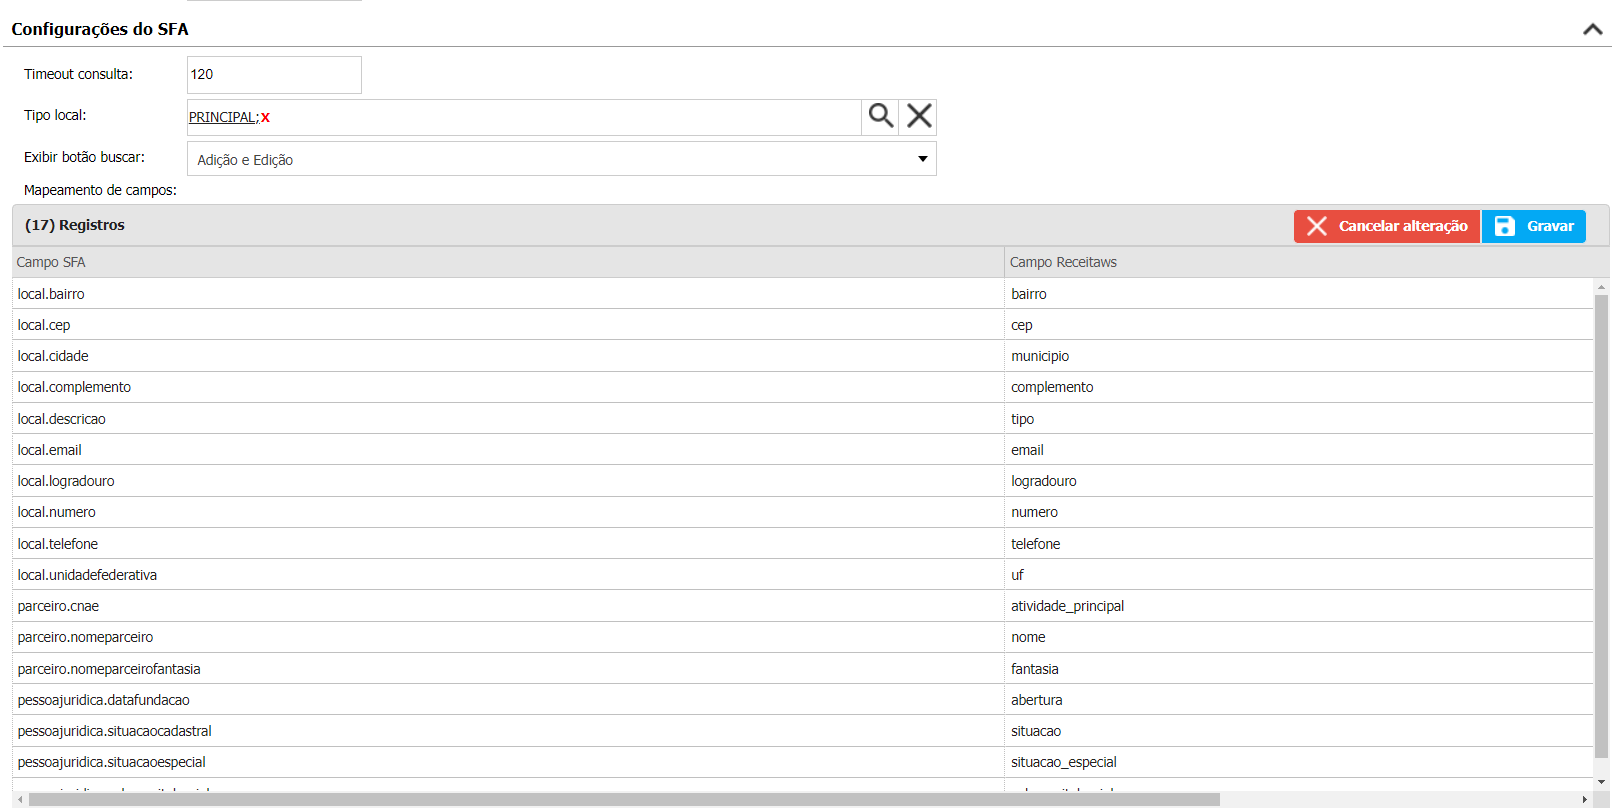Viewport: 1619px width, 811px height.
Task: Click the PRINCIPAL link in Tipo local
Action: point(221,117)
